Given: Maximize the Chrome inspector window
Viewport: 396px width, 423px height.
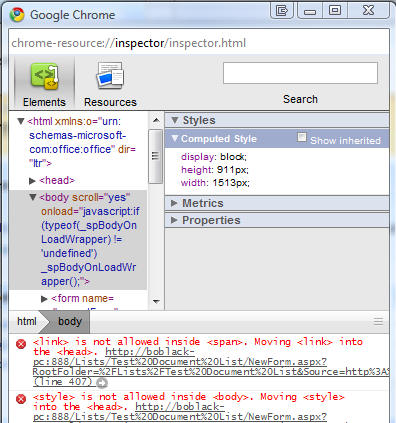Looking at the screenshot, I should point(335,11).
